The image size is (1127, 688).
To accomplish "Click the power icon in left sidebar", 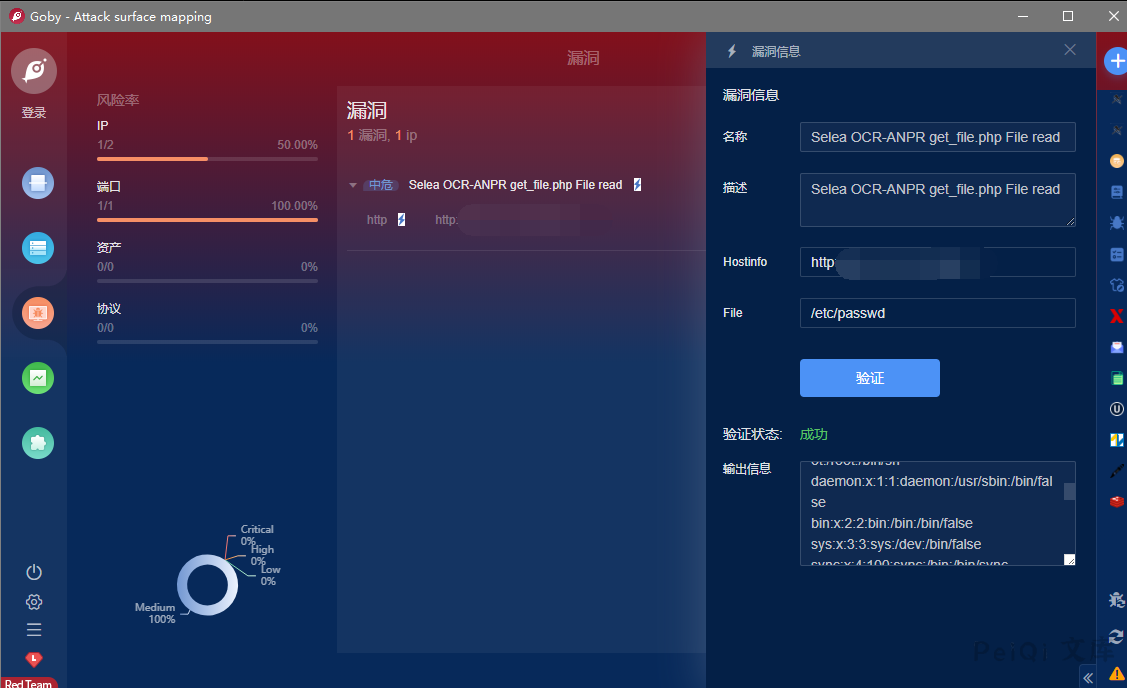I will [34, 572].
